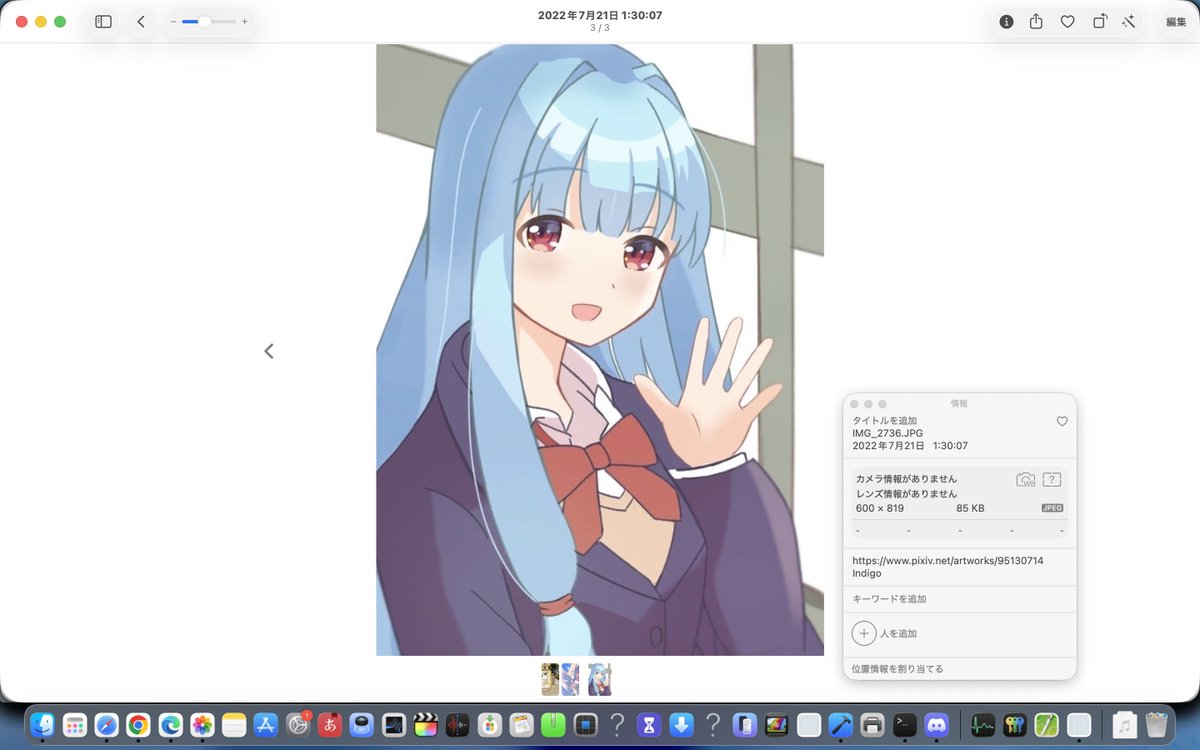Viewport: 1200px width, 750px height.
Task: Click the question mark frame icon
Action: pyautogui.click(x=1051, y=480)
